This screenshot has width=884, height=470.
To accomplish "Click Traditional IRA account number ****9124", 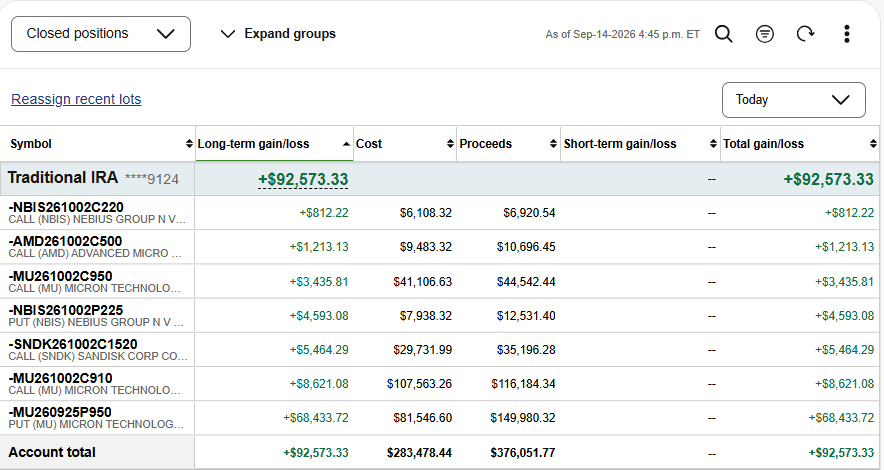I will tap(152, 179).
